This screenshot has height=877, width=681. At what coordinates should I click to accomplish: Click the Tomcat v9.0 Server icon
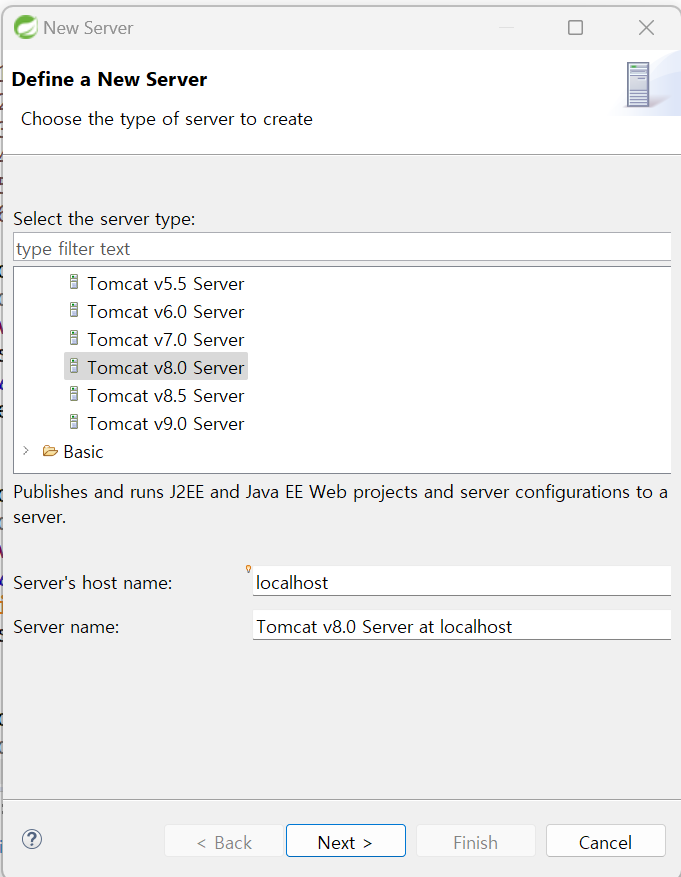pyautogui.click(x=74, y=422)
